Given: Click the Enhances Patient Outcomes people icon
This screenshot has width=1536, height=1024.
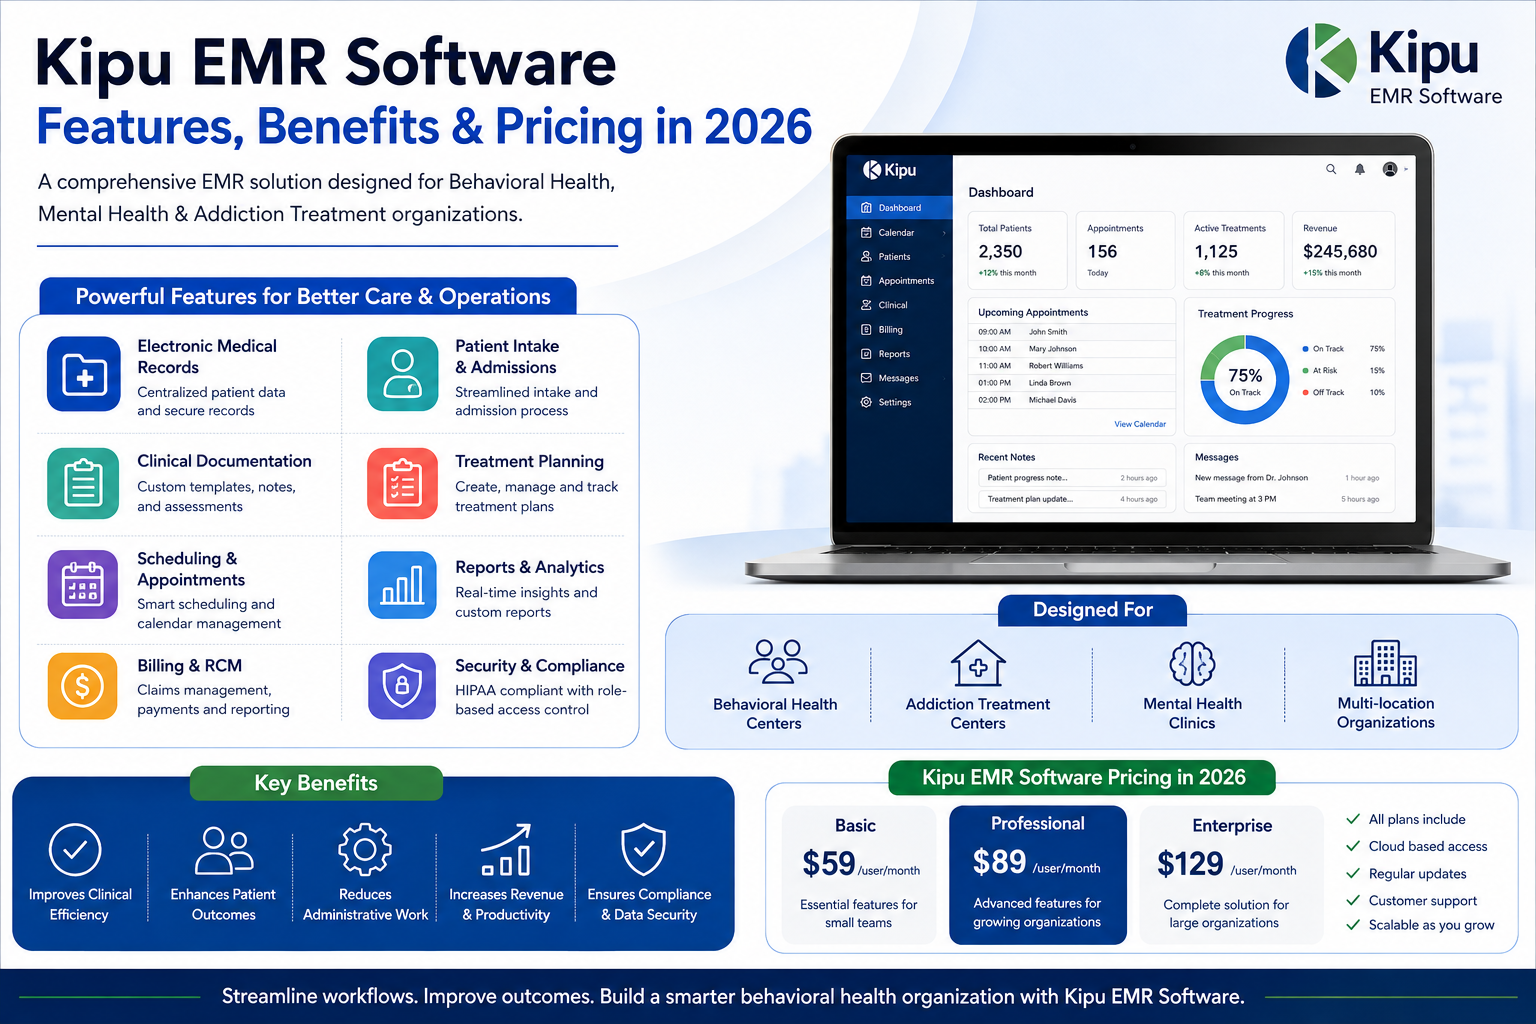Looking at the screenshot, I should 224,850.
